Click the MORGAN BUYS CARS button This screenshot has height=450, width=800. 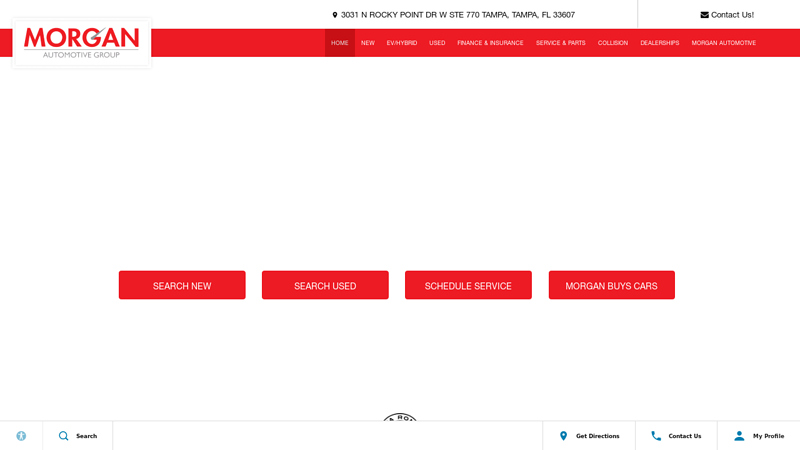(611, 286)
